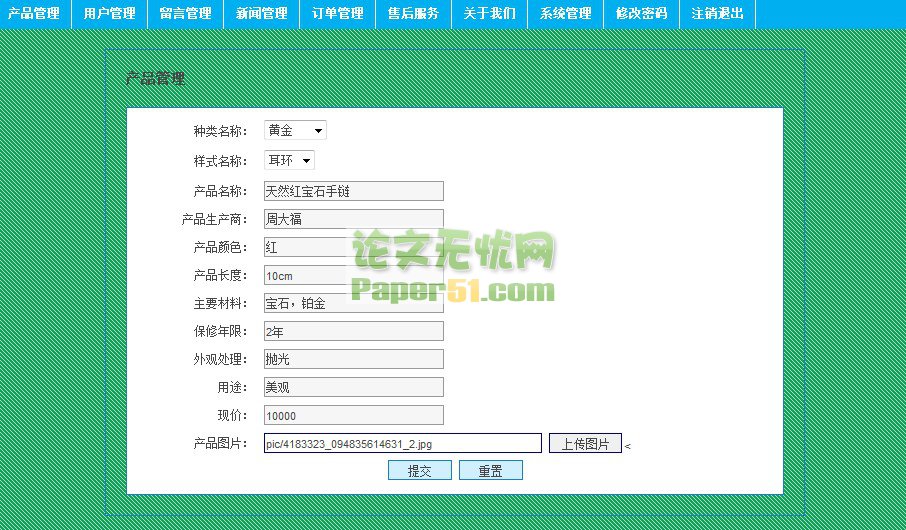
Task: Click 修改密码 in the top navigation
Action: point(641,13)
